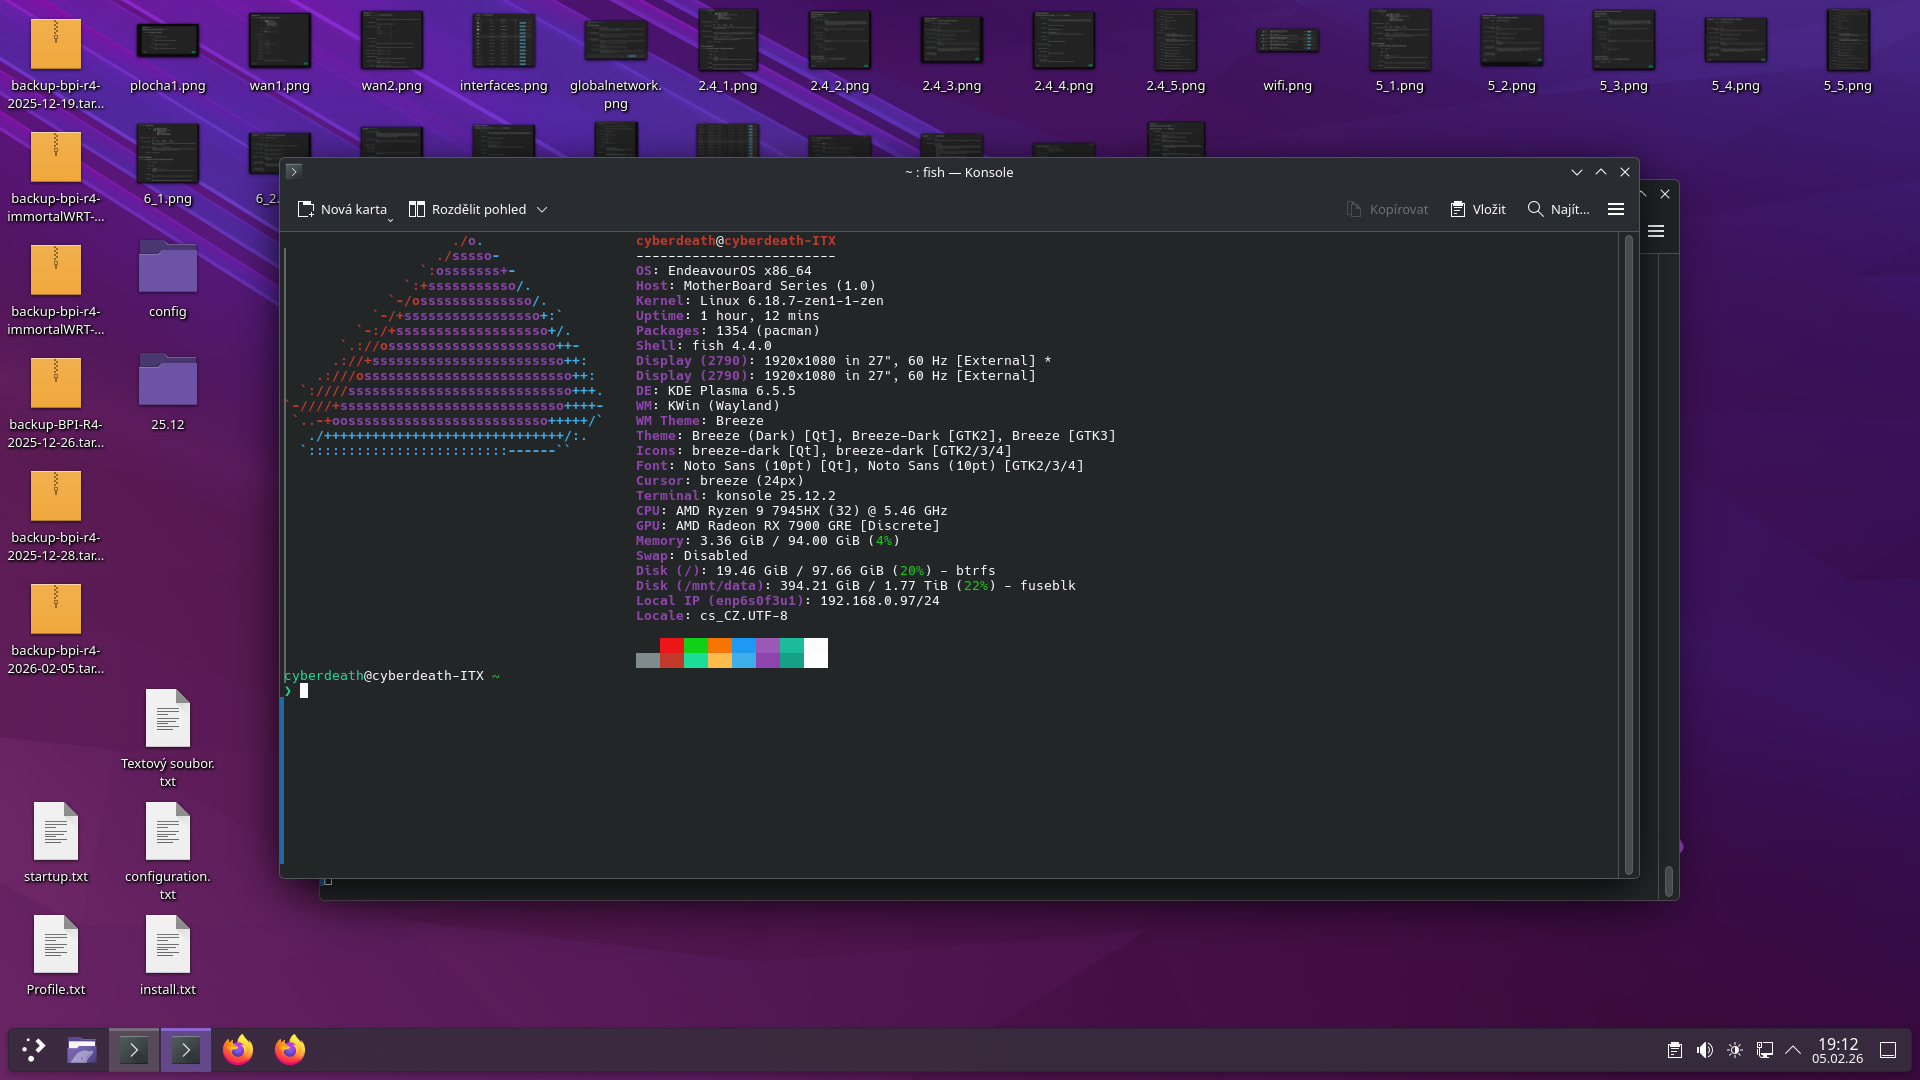
Task: Click the Nová karta new tab button
Action: (342, 209)
